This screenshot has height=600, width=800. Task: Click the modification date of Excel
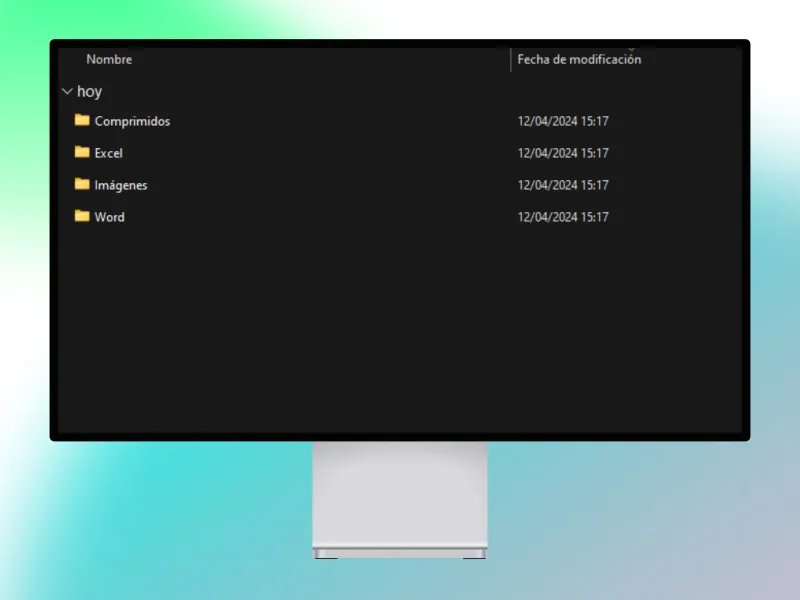tap(563, 153)
